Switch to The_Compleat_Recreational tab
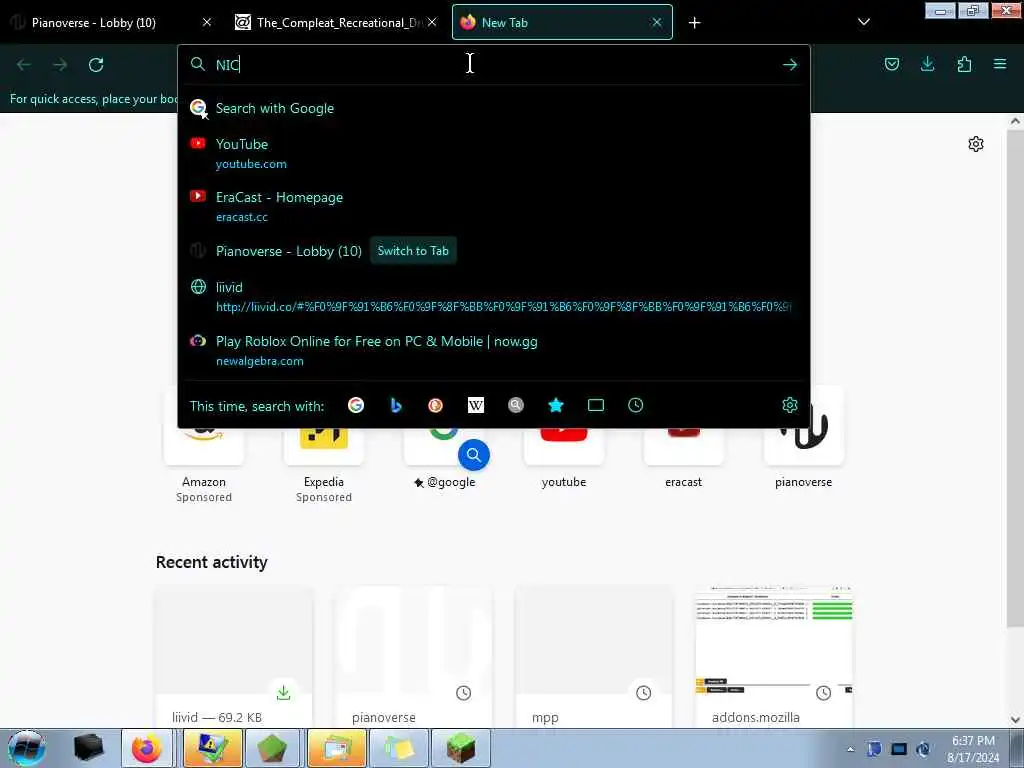 coord(336,22)
